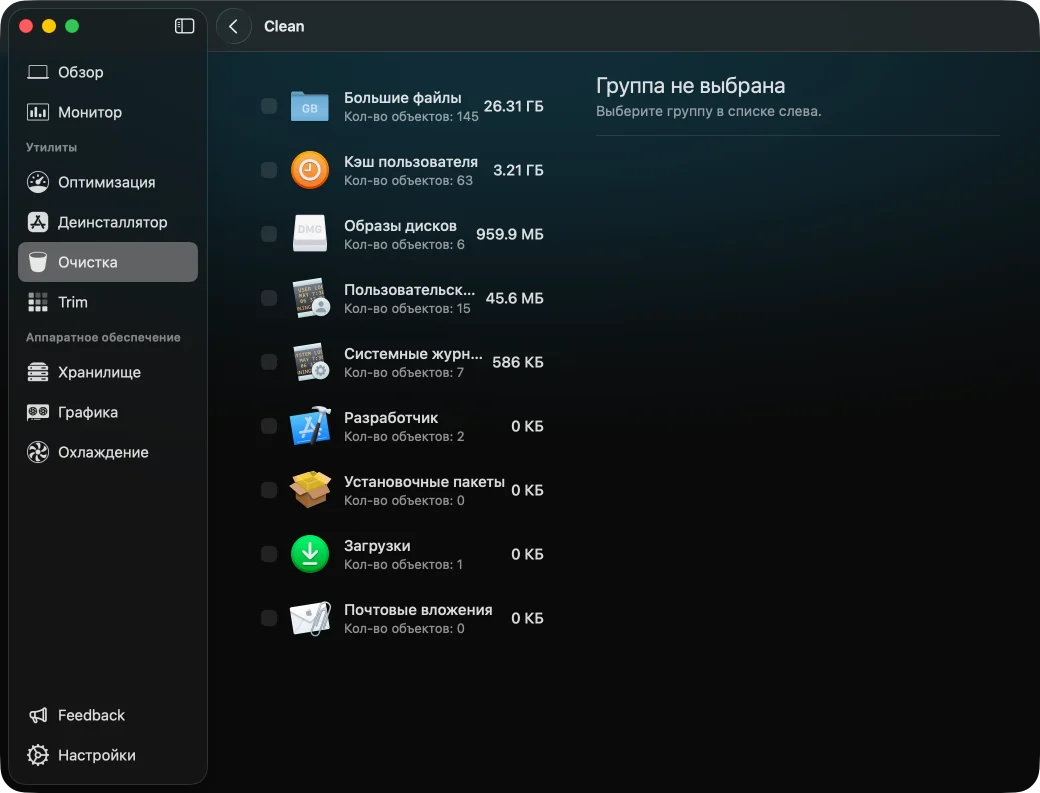The height and width of the screenshot is (793, 1040).
Task: Select the Системные журн... checkbox
Action: pyautogui.click(x=269, y=362)
